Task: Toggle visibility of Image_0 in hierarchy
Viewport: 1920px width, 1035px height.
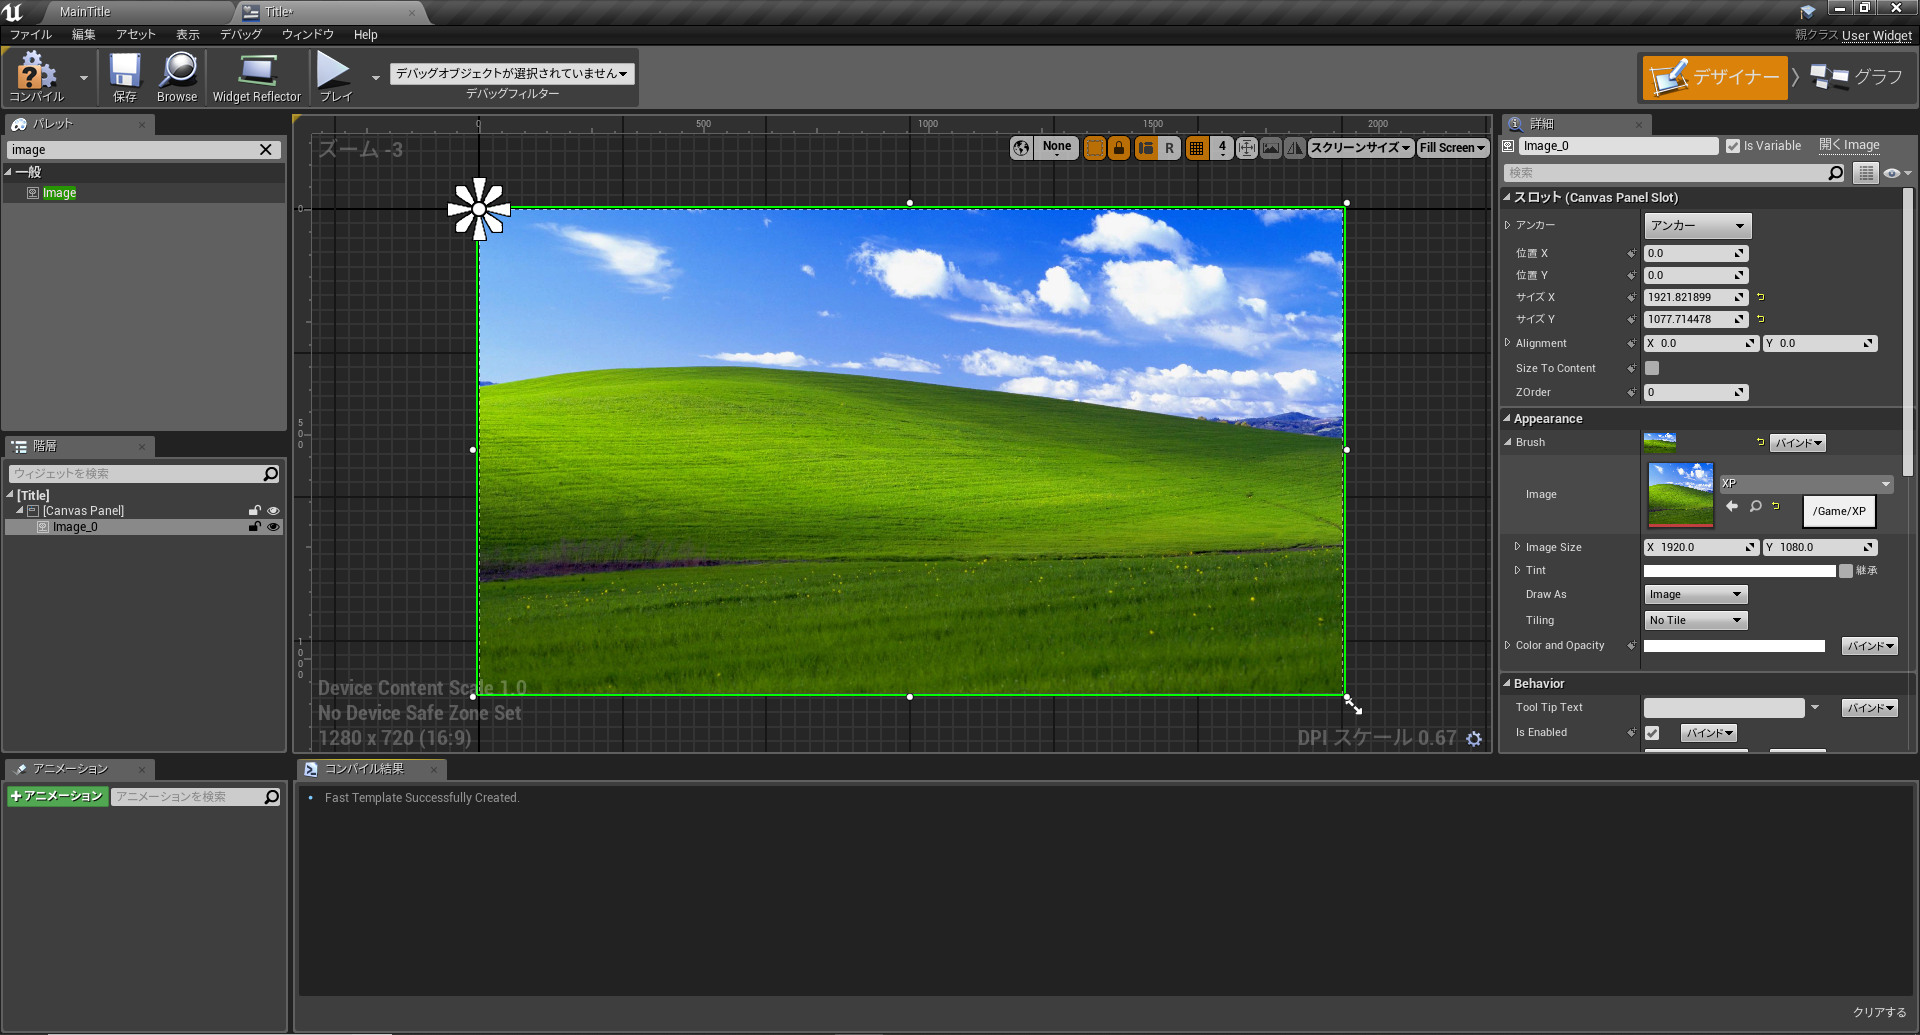Action: [273, 527]
